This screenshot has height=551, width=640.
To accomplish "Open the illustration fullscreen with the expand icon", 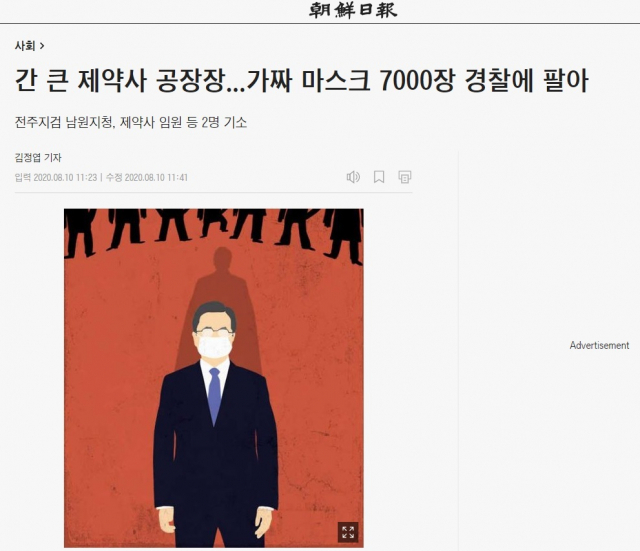I will tap(348, 532).
